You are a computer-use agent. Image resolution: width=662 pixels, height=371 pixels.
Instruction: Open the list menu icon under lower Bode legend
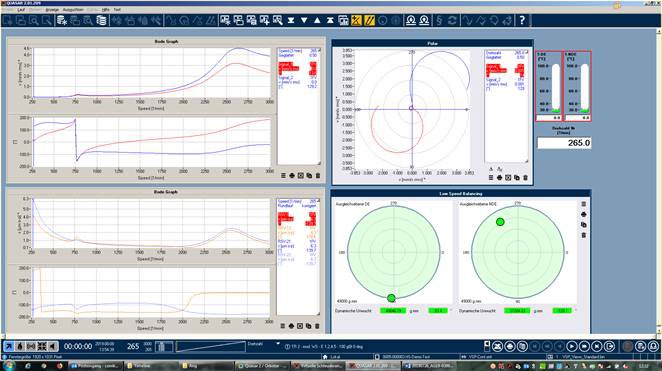click(282, 326)
